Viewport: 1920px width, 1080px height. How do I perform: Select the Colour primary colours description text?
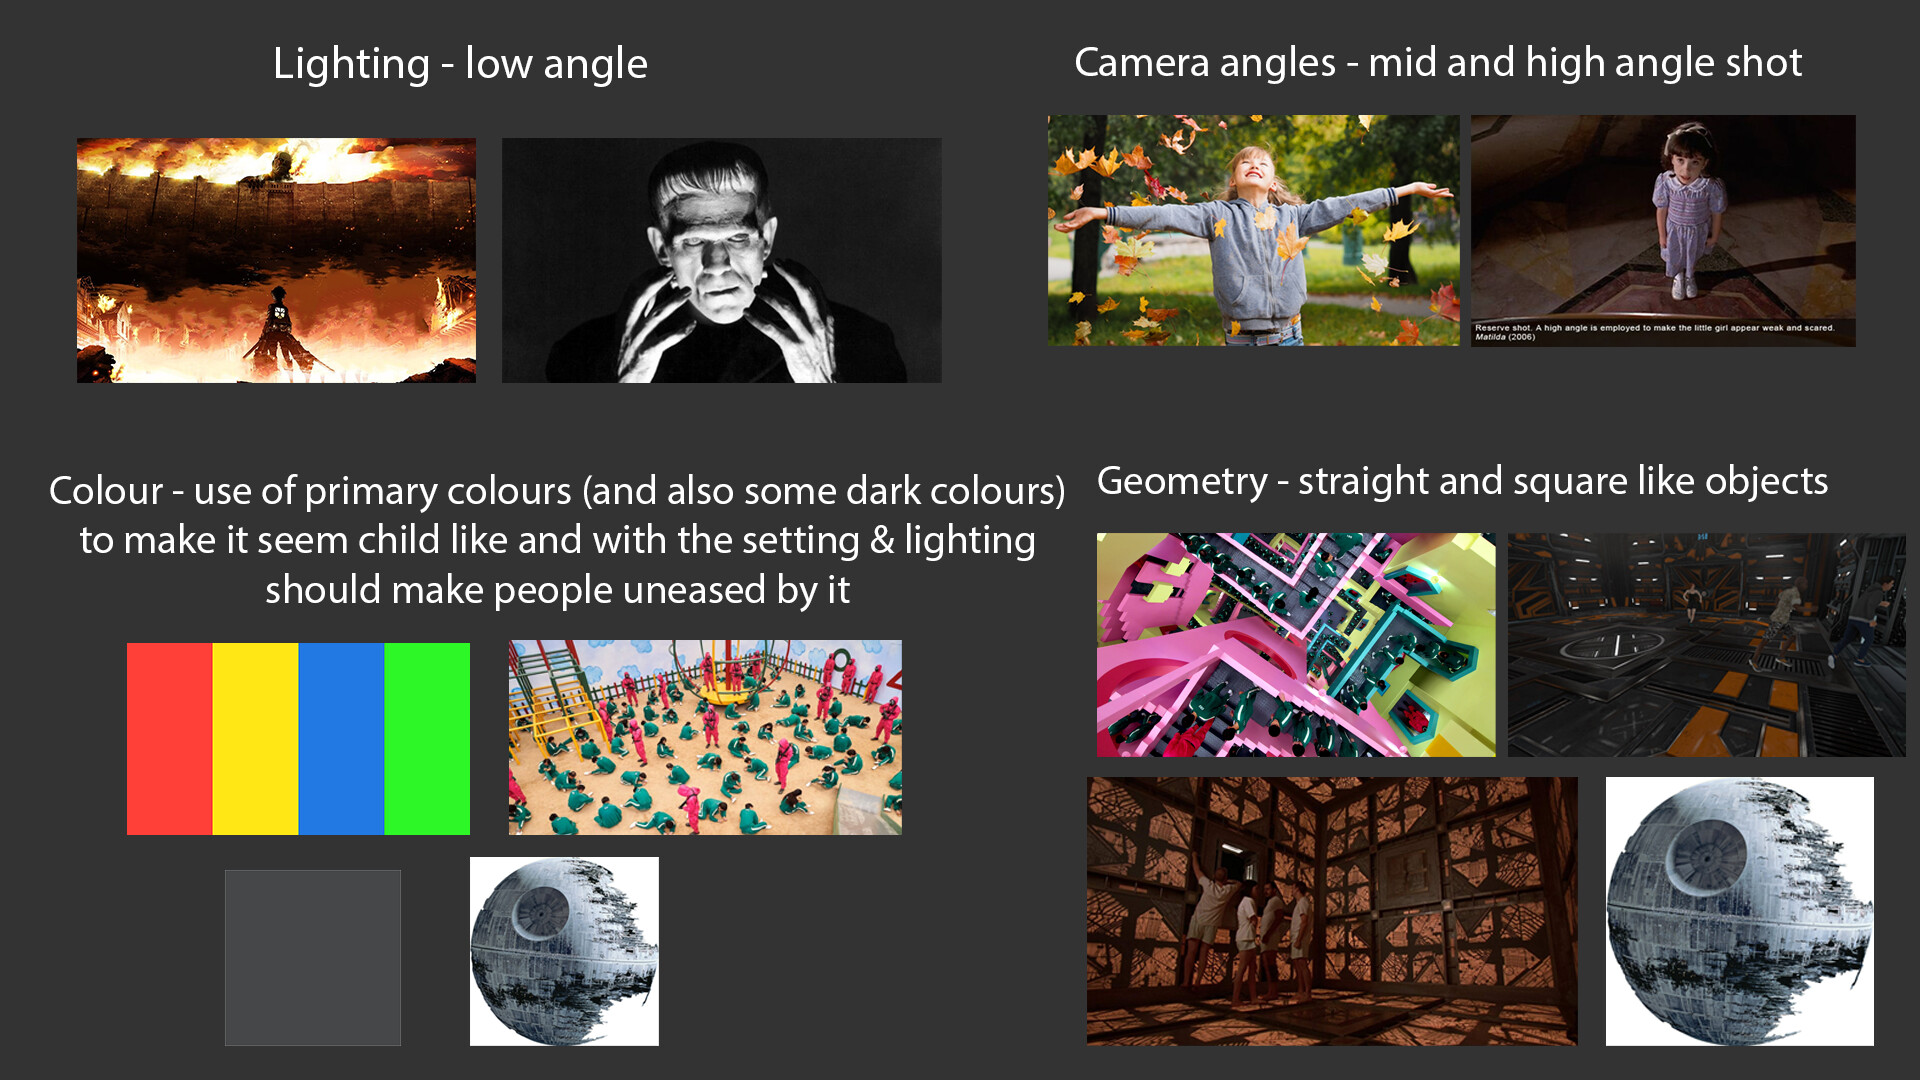point(558,540)
